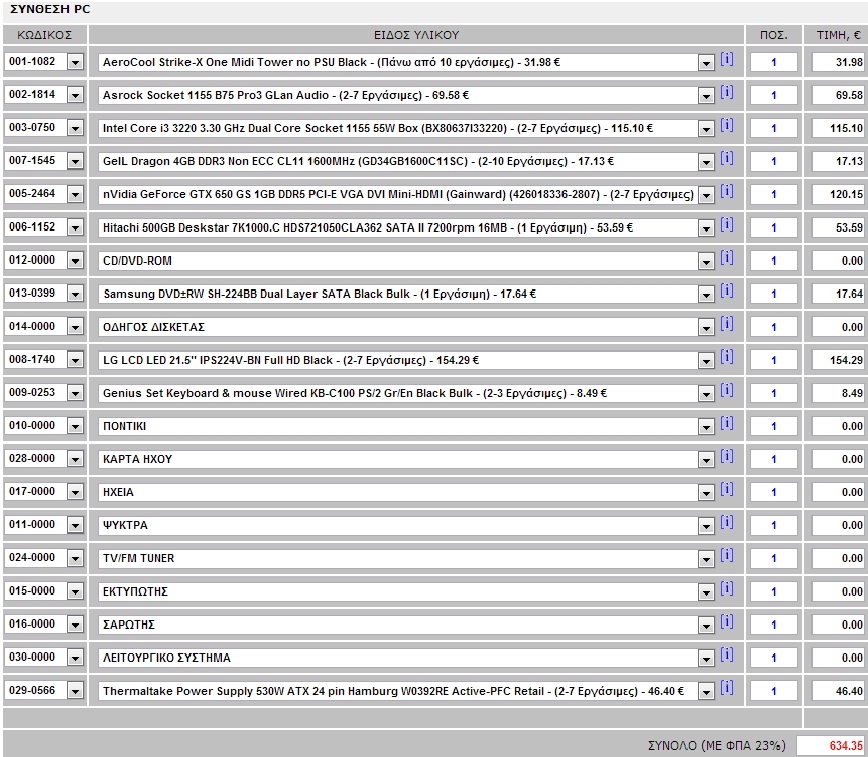Click the ΤΙΜΗ, € column header
The width and height of the screenshot is (868, 757).
point(838,35)
